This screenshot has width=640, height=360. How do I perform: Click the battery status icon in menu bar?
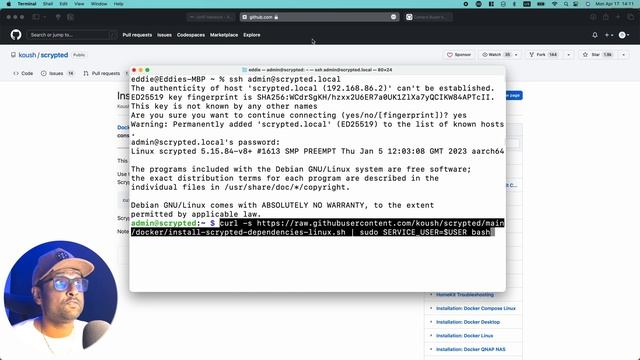541,4
